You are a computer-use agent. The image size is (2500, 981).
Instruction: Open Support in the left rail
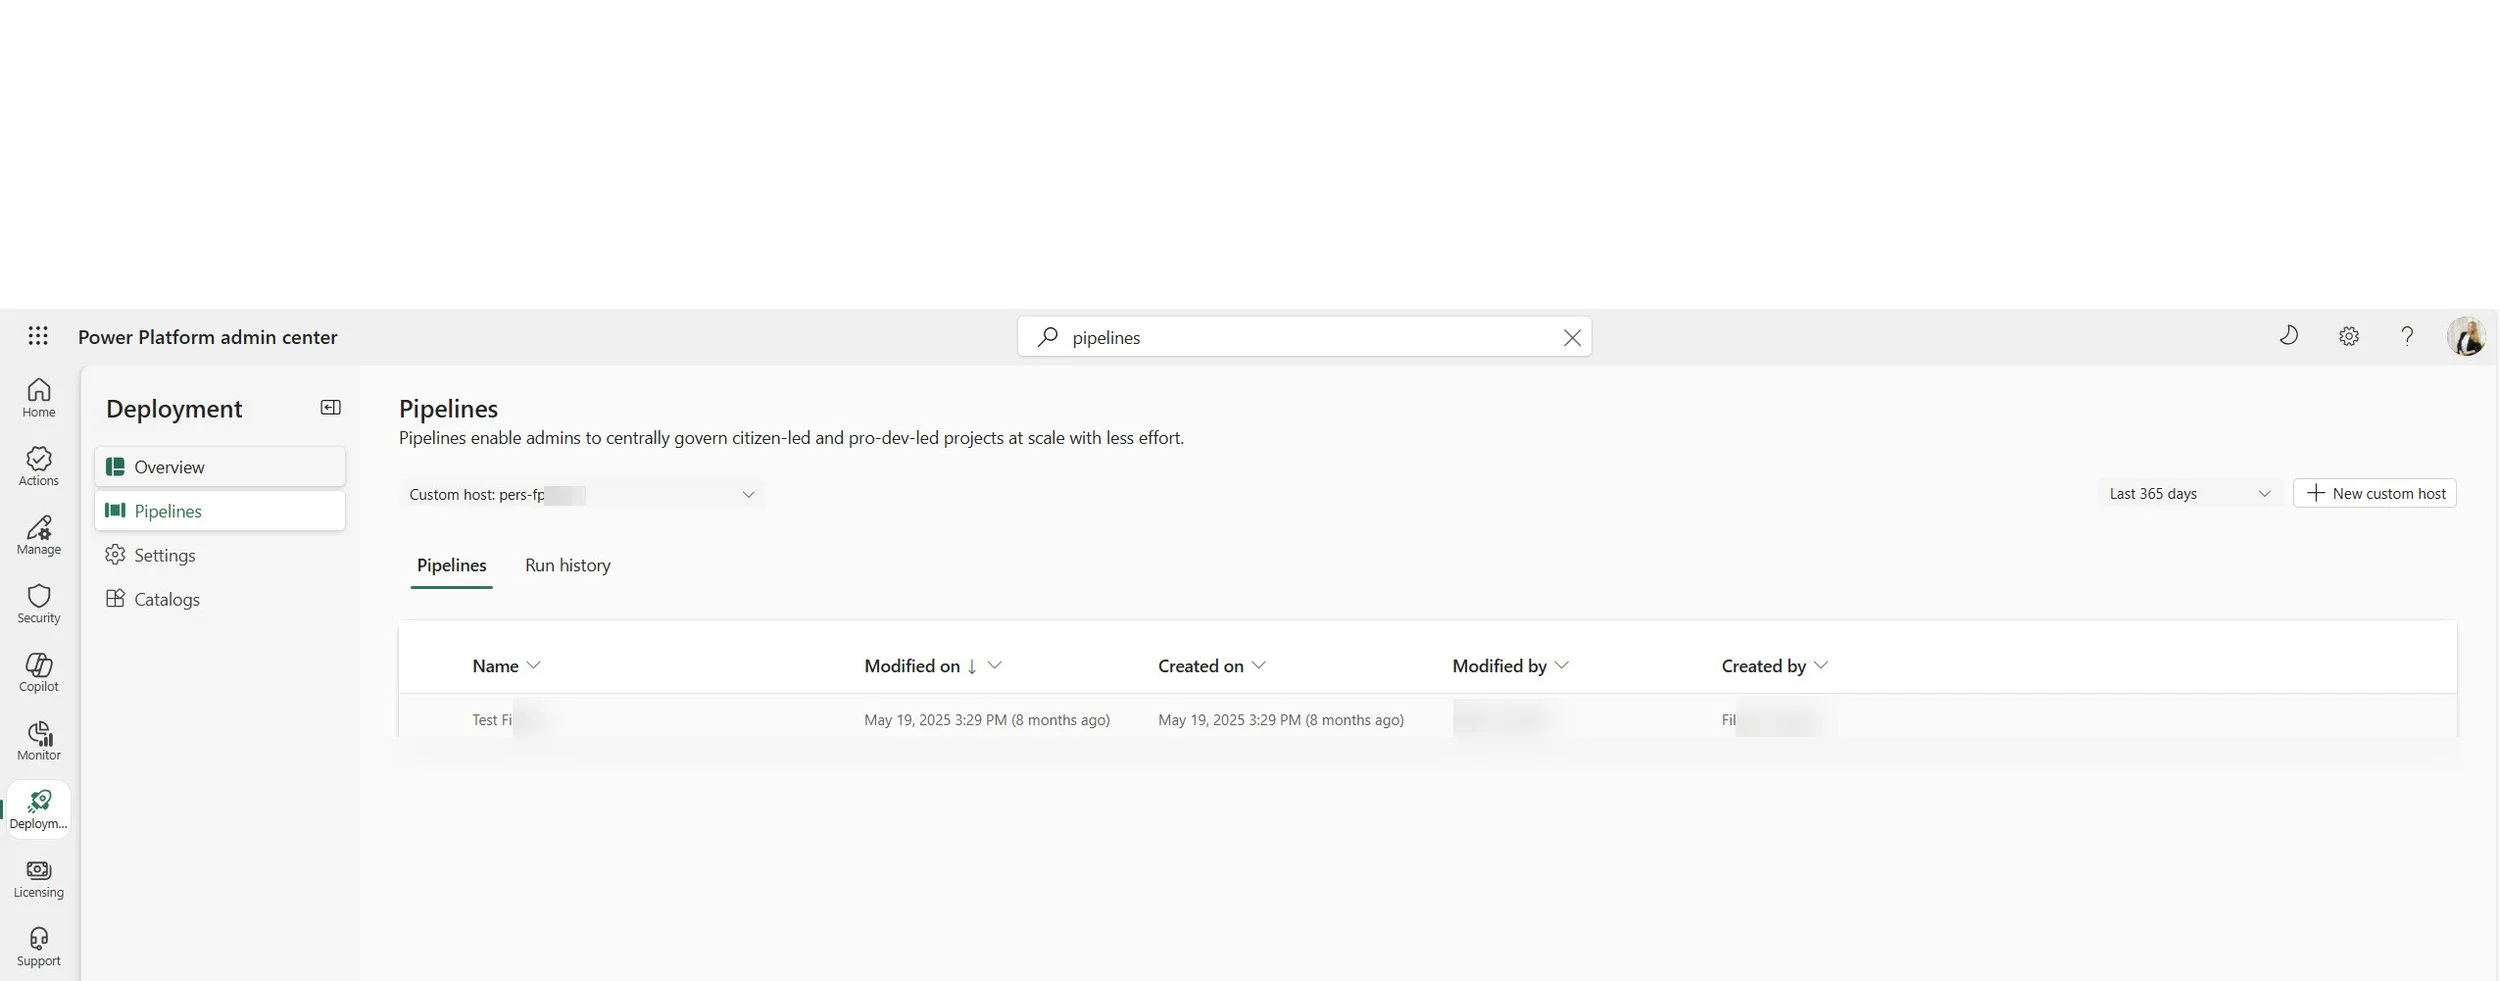pyautogui.click(x=39, y=947)
